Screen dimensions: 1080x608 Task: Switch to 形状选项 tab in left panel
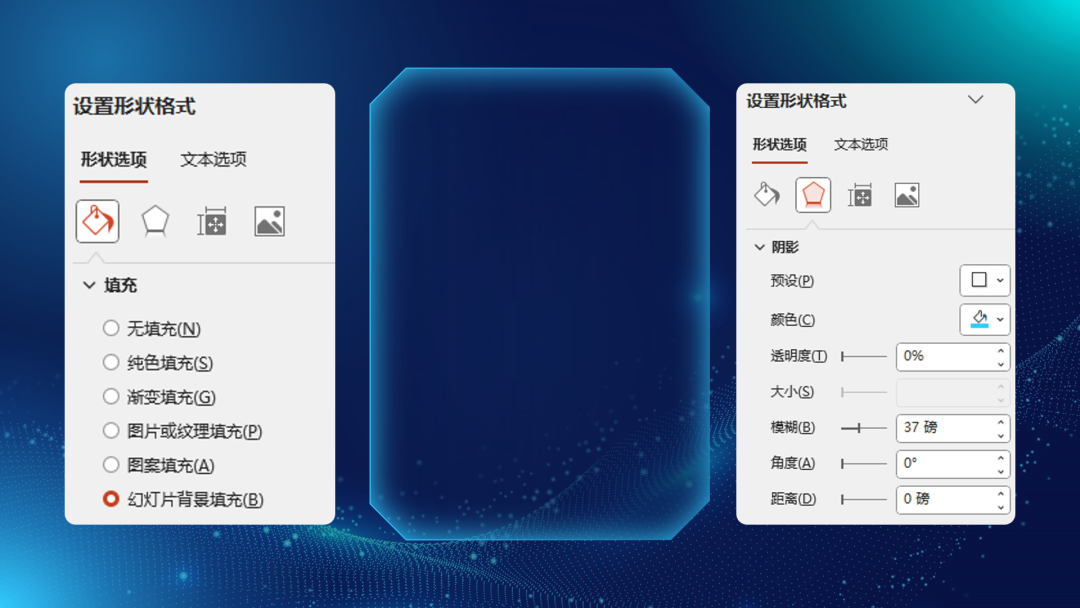114,160
